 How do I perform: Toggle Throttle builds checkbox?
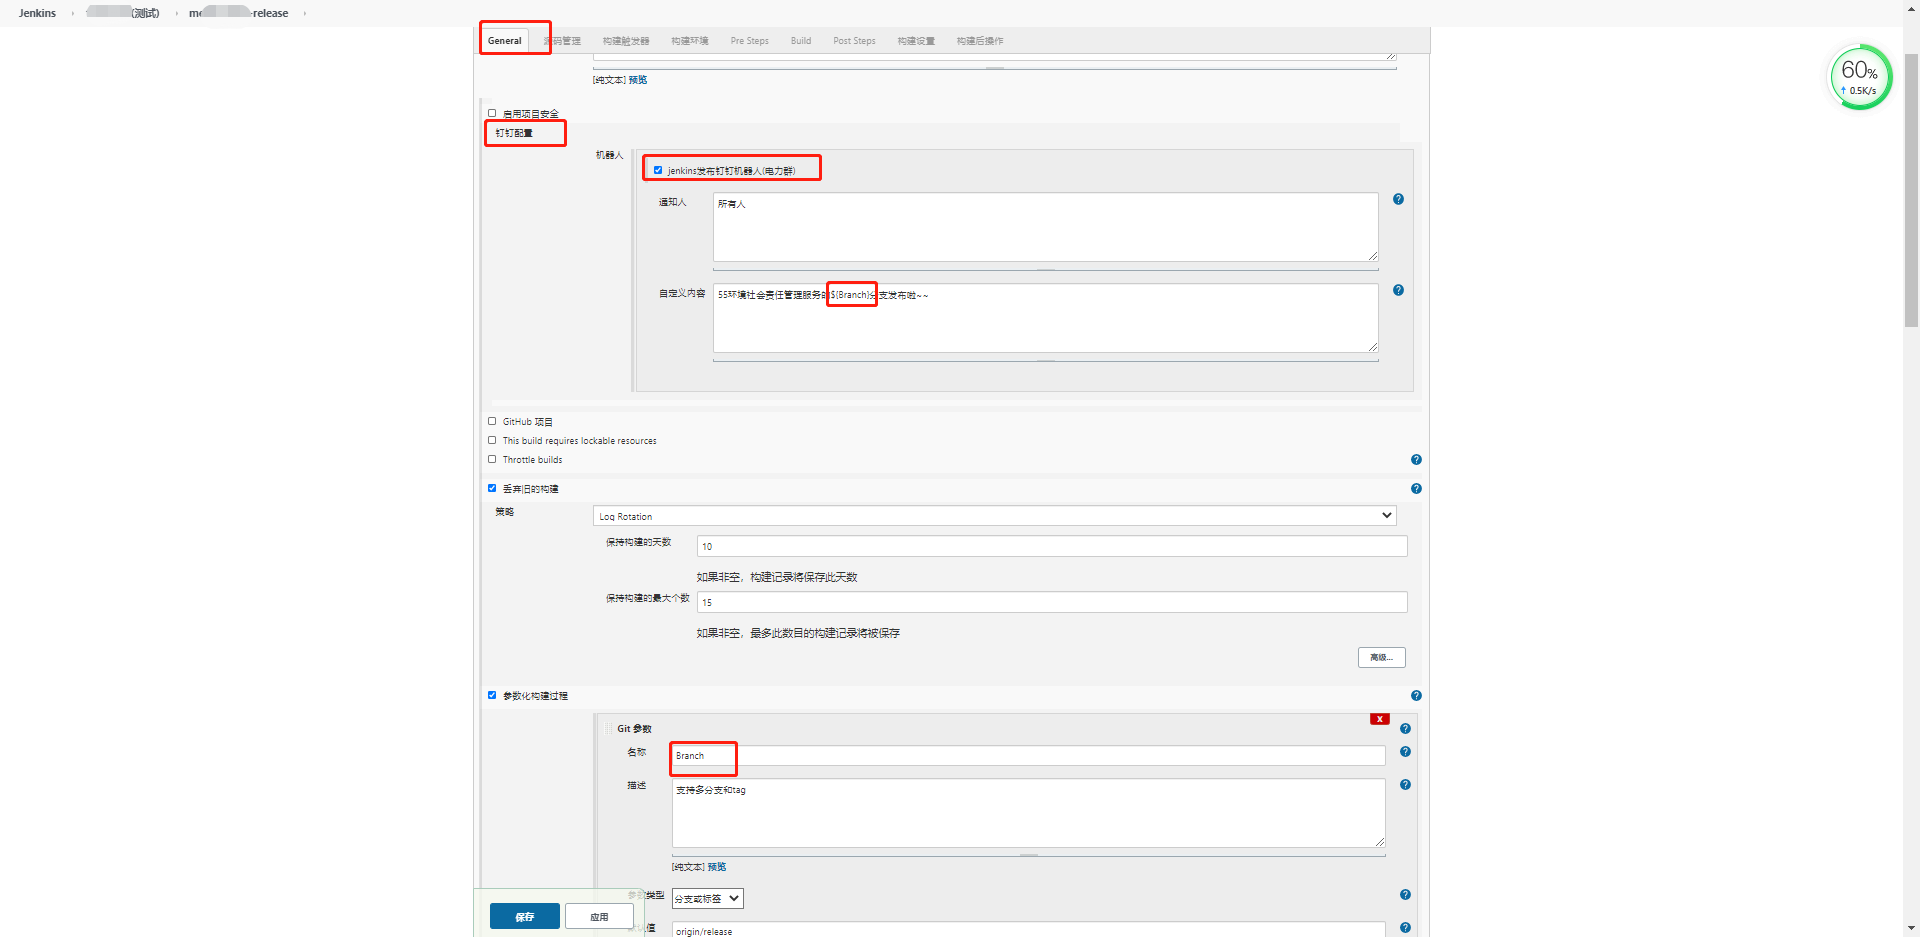(492, 459)
